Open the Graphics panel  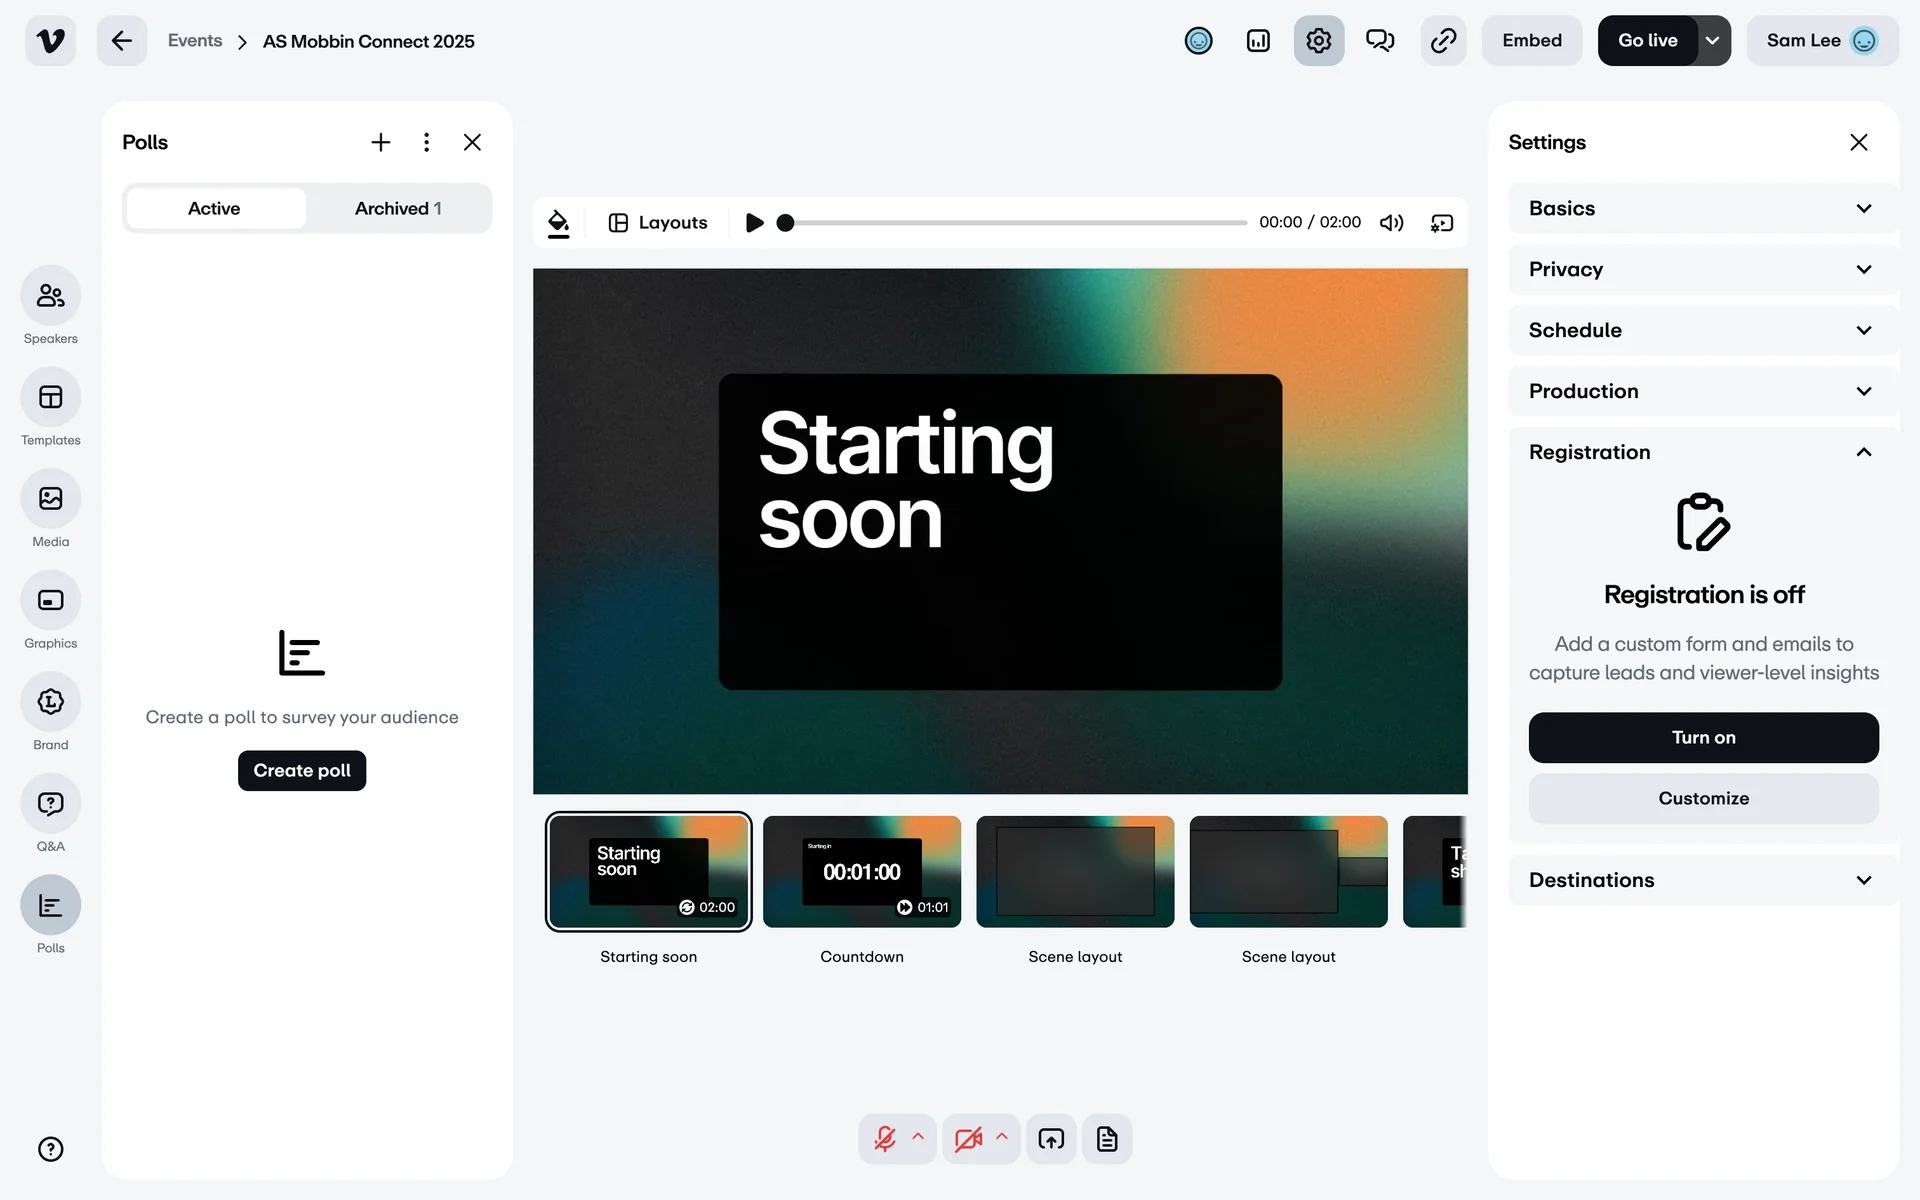[x=50, y=600]
